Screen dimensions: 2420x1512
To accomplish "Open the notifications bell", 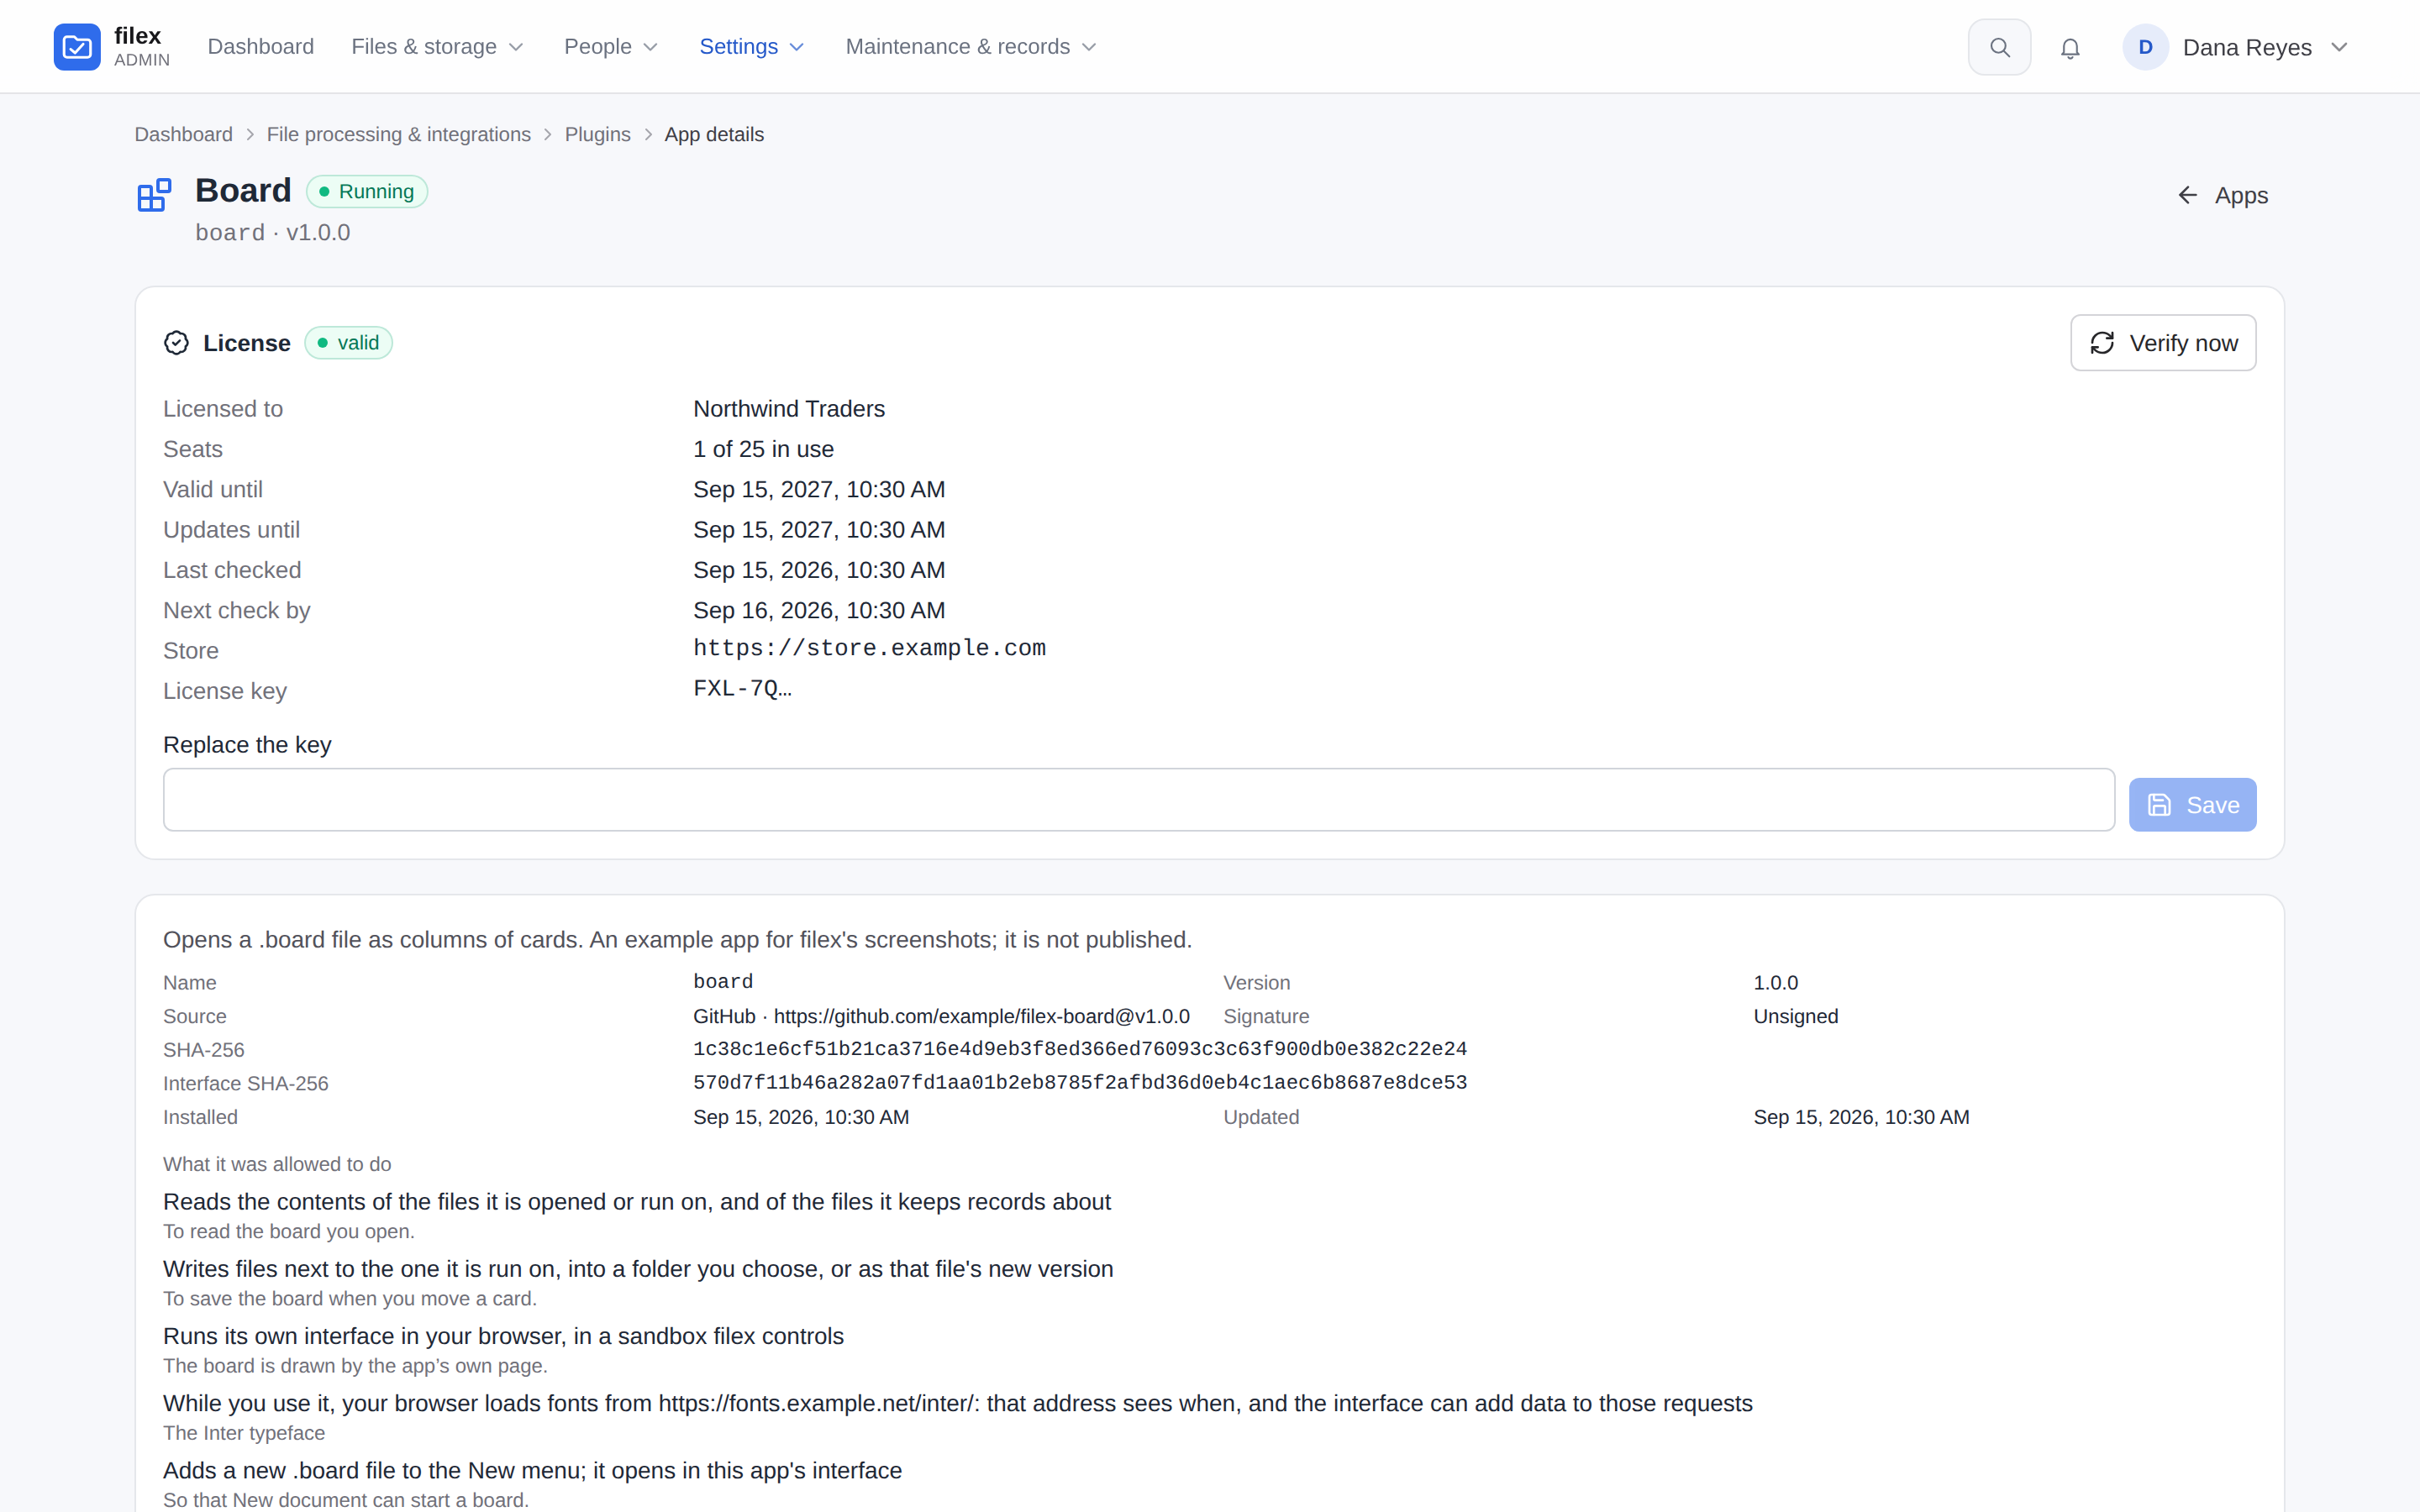I will click(2070, 48).
